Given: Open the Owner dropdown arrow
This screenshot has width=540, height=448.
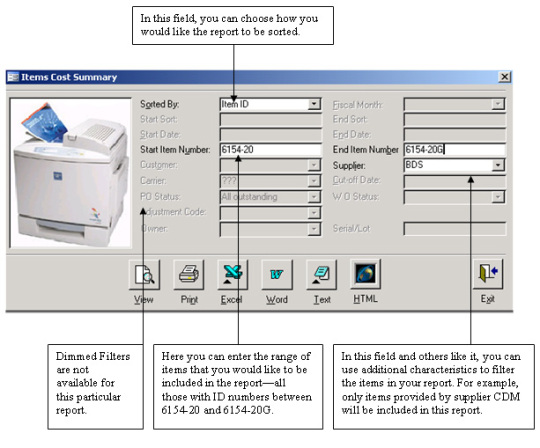Looking at the screenshot, I should point(314,229).
